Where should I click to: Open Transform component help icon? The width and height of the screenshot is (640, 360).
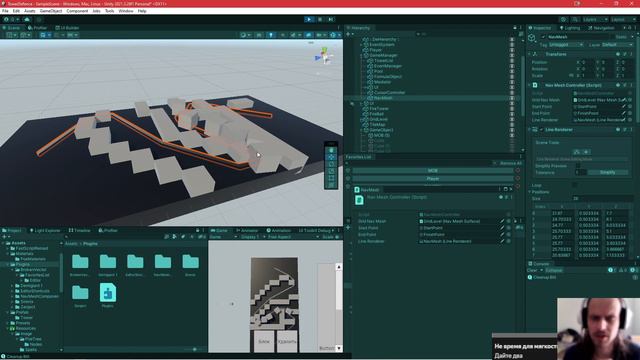click(618, 54)
